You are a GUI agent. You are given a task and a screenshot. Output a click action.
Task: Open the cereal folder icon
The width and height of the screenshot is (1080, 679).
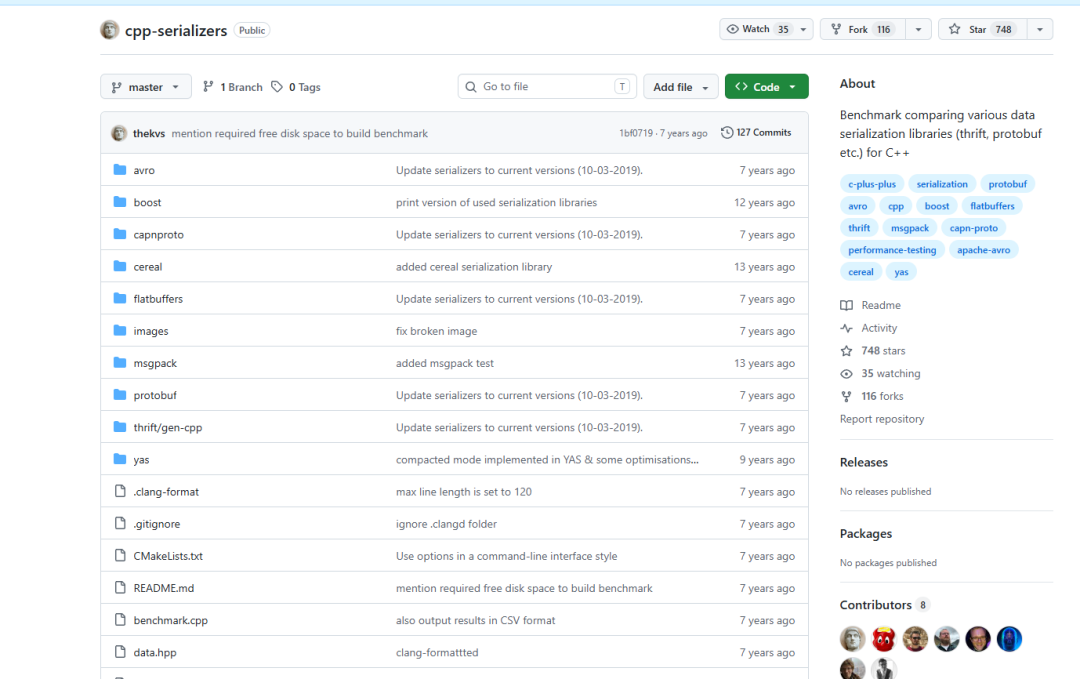(x=120, y=266)
